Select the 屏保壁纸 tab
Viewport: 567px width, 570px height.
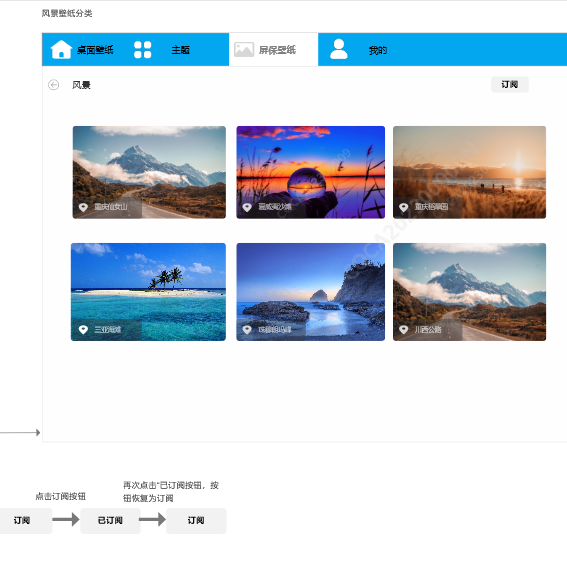pyautogui.click(x=274, y=50)
